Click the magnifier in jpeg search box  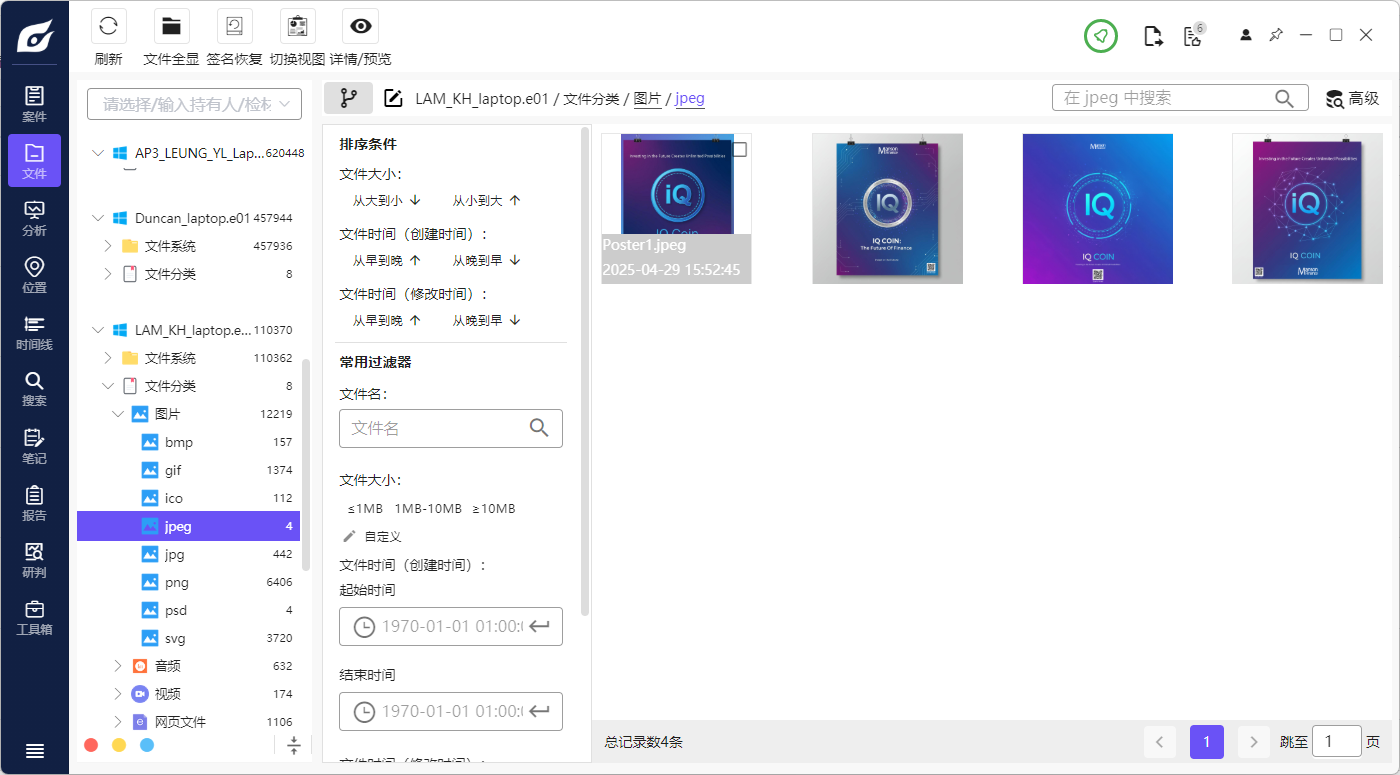pyautogui.click(x=1285, y=98)
